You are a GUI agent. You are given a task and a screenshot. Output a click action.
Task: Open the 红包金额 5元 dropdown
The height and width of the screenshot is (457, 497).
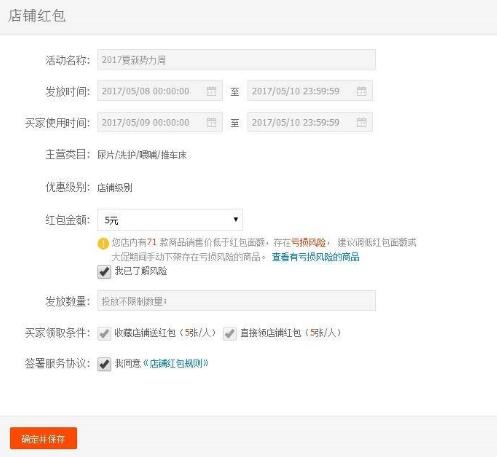coord(170,220)
